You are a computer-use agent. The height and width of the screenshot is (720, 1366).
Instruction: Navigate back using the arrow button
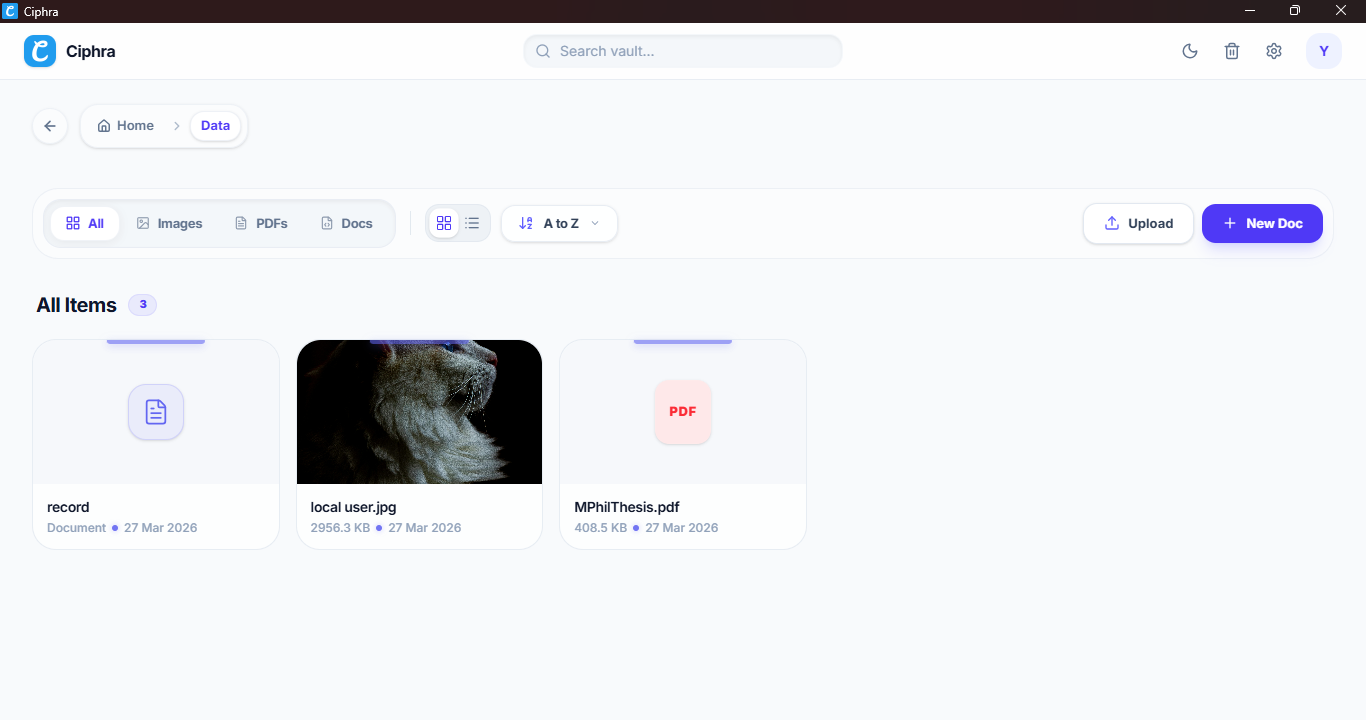click(x=50, y=126)
